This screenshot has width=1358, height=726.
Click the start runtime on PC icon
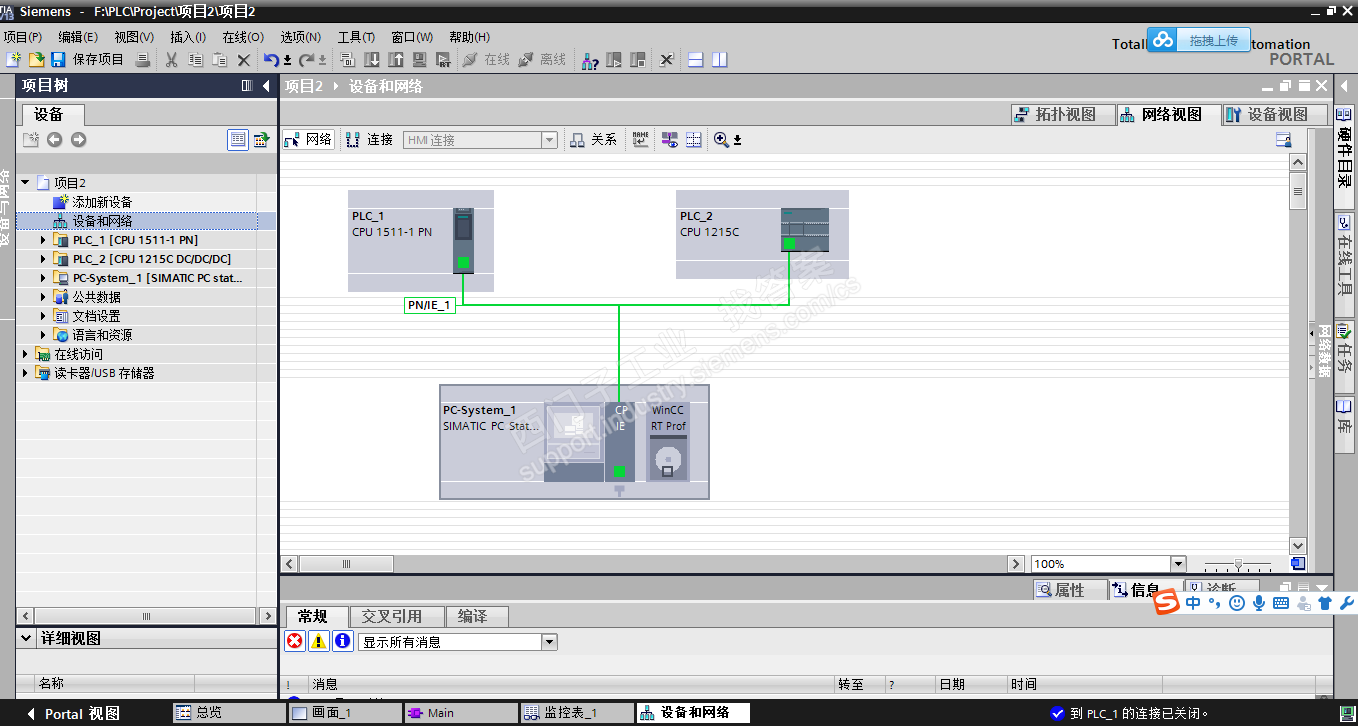click(x=444, y=60)
